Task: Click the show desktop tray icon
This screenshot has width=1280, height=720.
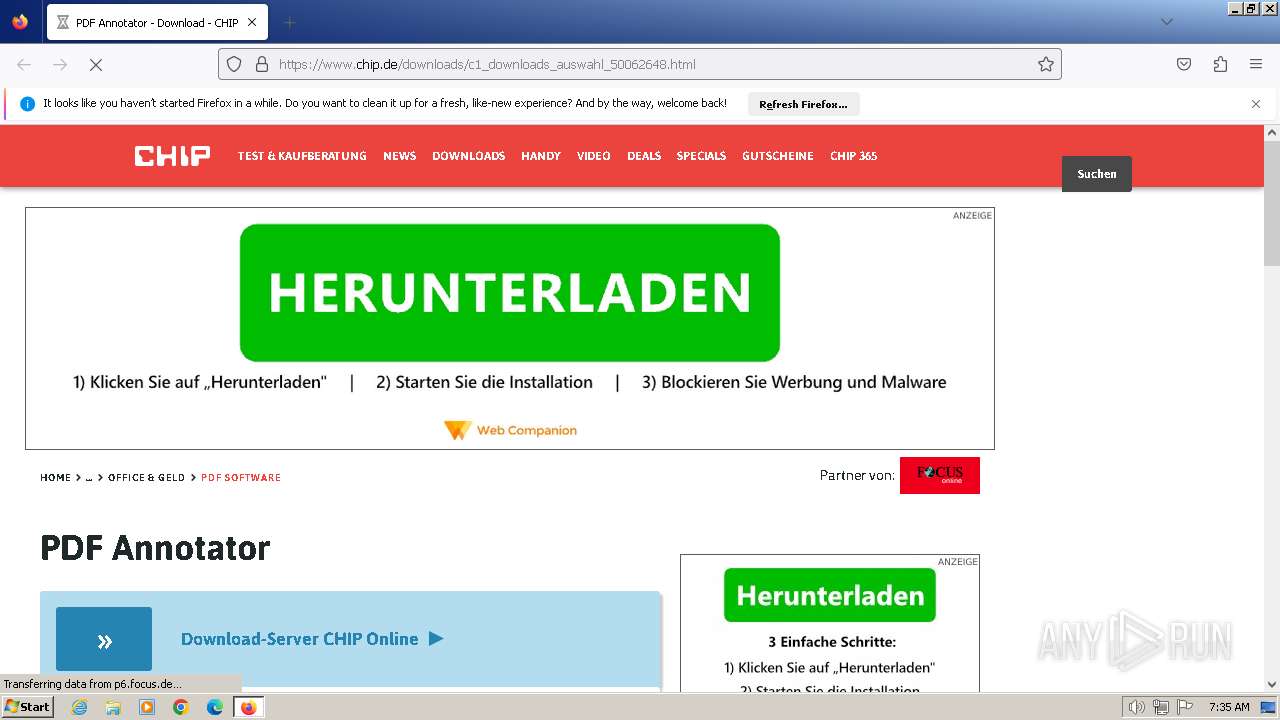Action: tap(1269, 707)
